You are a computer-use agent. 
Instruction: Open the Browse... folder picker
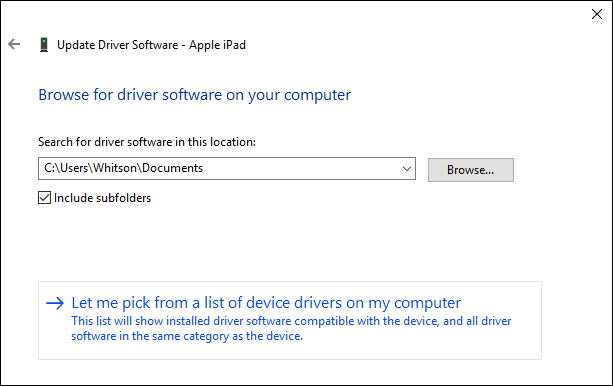[x=471, y=170]
